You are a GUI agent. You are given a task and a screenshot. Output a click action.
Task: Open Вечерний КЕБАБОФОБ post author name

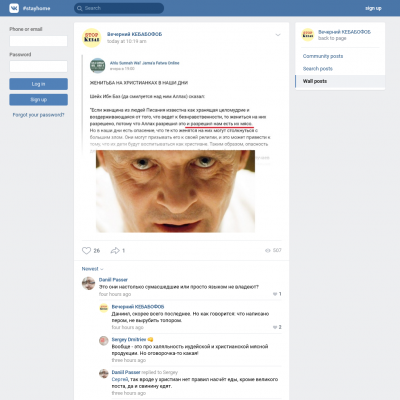[134, 34]
